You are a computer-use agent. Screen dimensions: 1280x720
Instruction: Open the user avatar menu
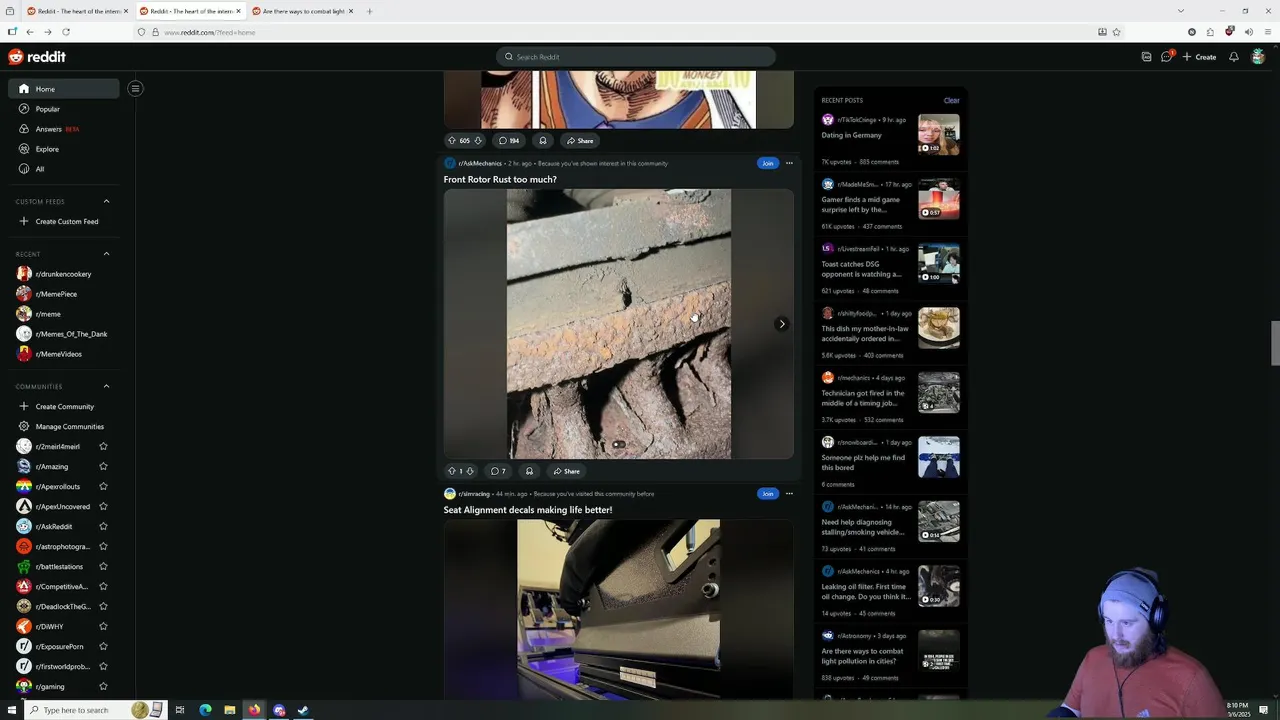(1258, 57)
